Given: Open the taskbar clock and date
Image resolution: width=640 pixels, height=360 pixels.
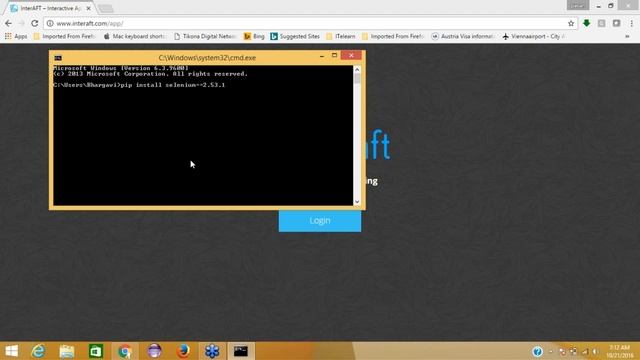Looking at the screenshot, I should pos(619,351).
